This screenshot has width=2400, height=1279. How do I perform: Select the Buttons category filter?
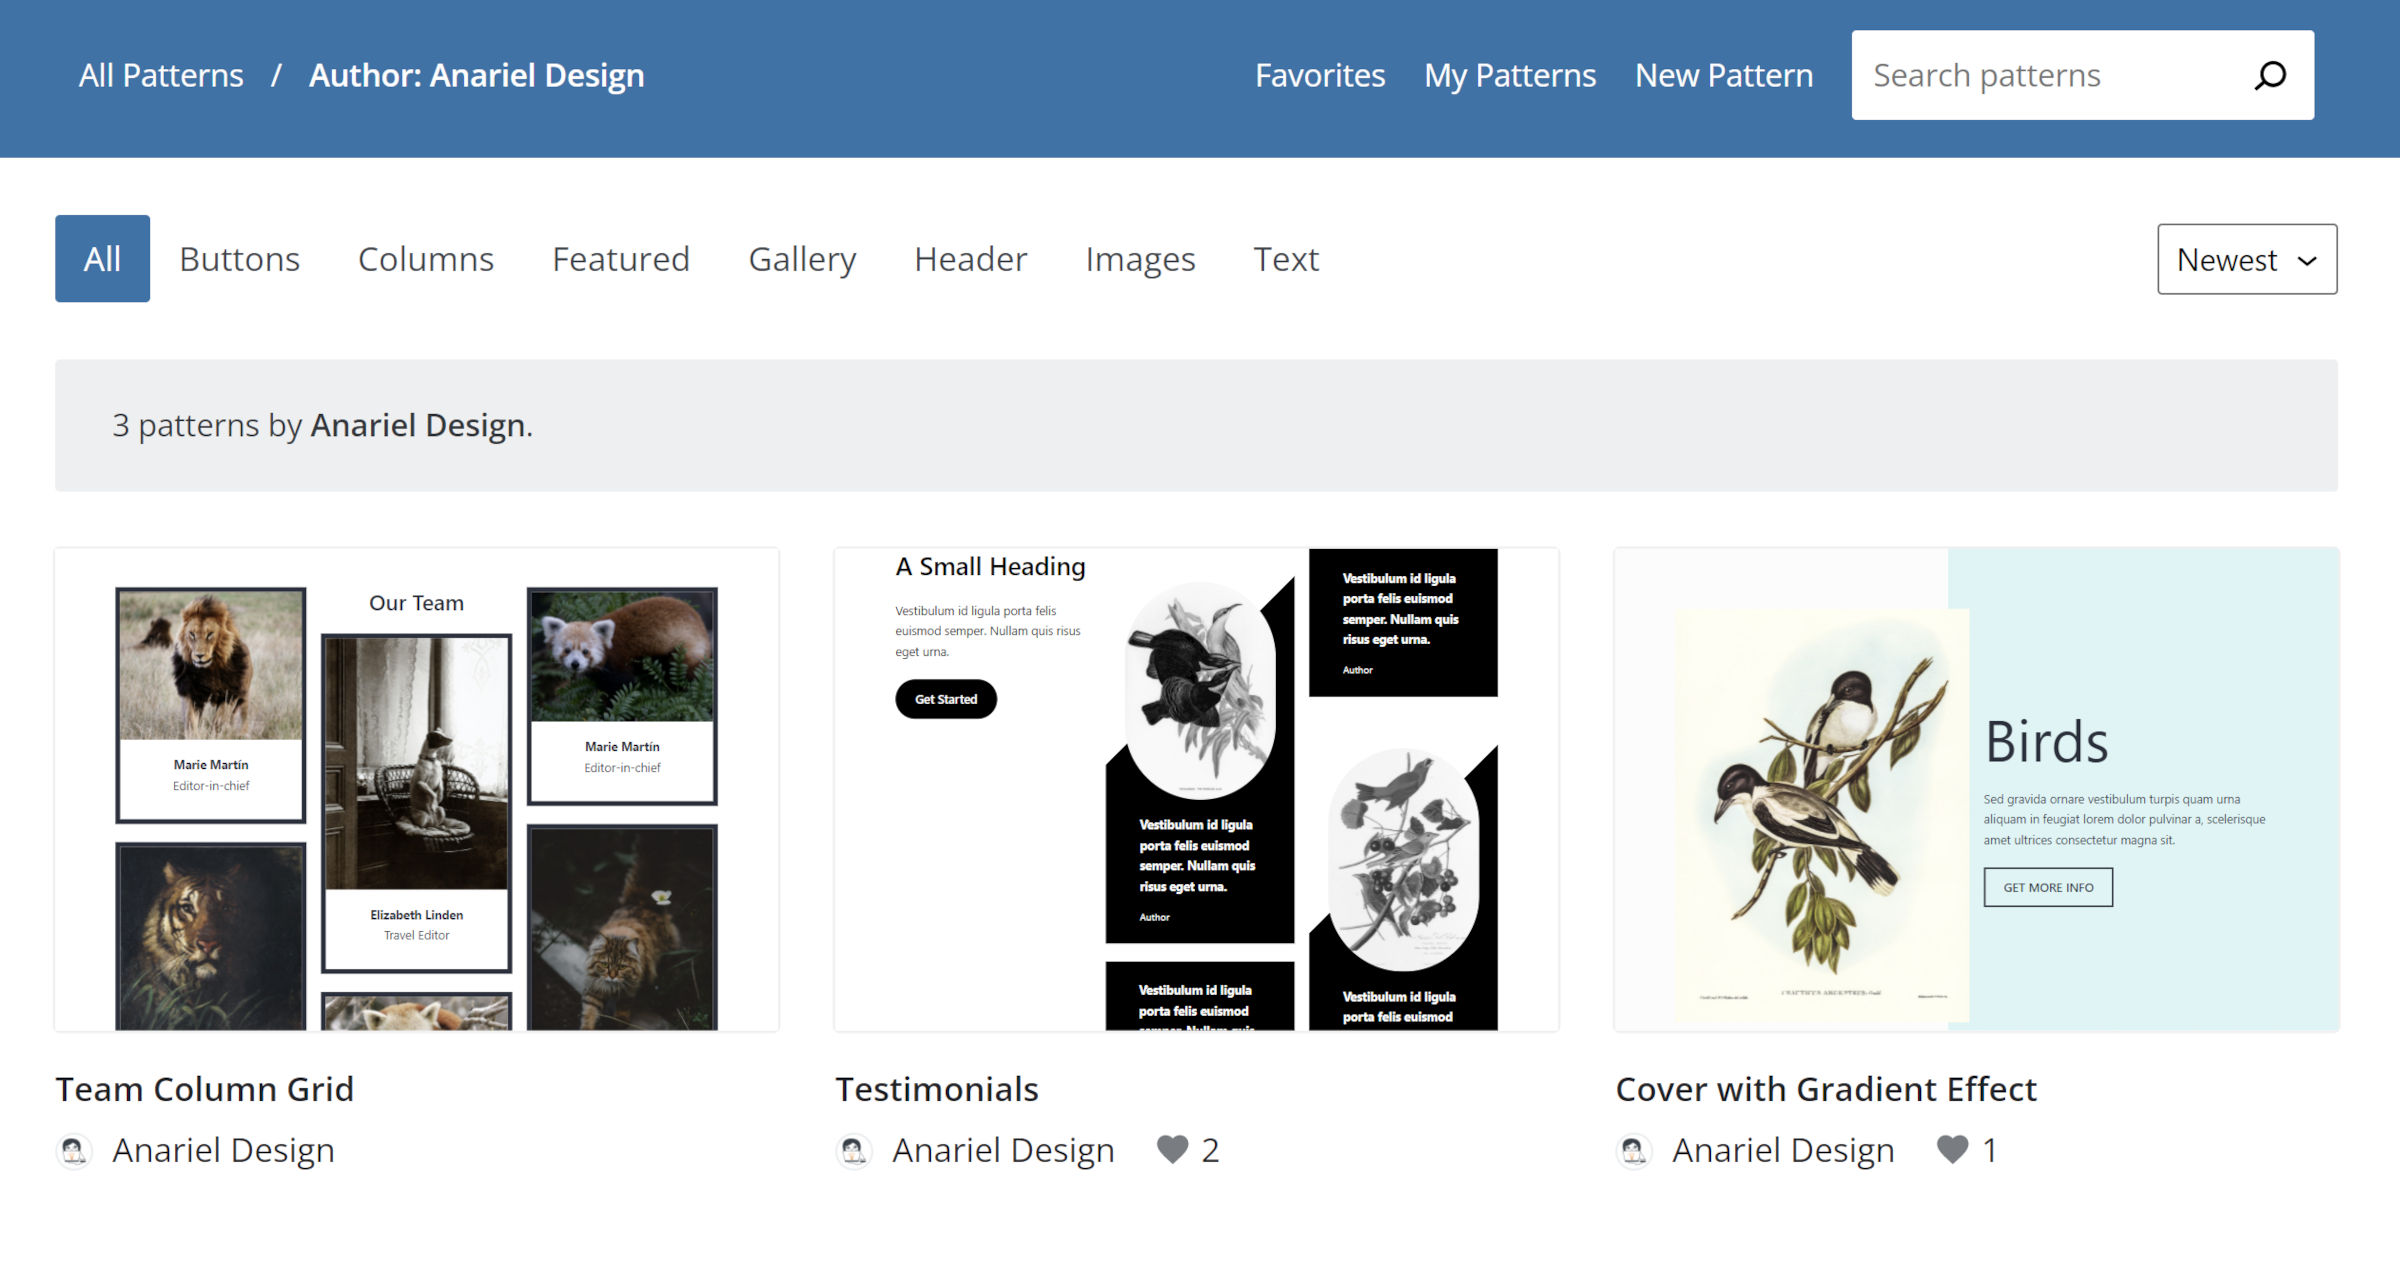239,259
